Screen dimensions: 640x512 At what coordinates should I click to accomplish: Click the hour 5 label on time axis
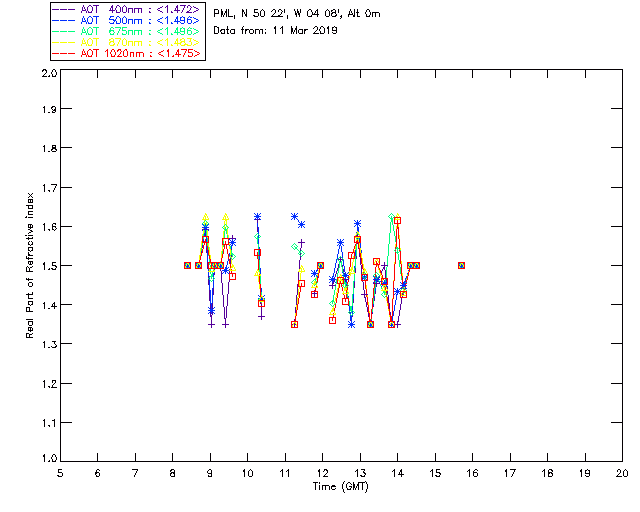(60, 474)
